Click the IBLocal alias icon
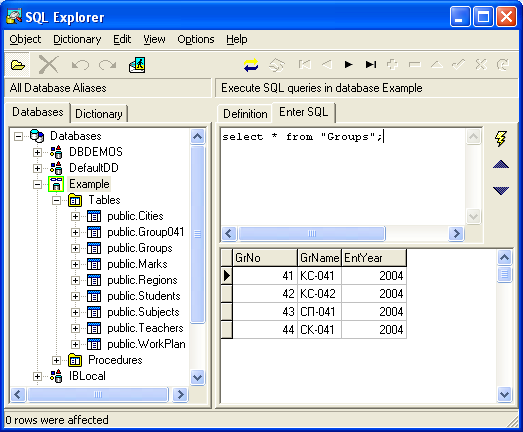 click(56, 376)
